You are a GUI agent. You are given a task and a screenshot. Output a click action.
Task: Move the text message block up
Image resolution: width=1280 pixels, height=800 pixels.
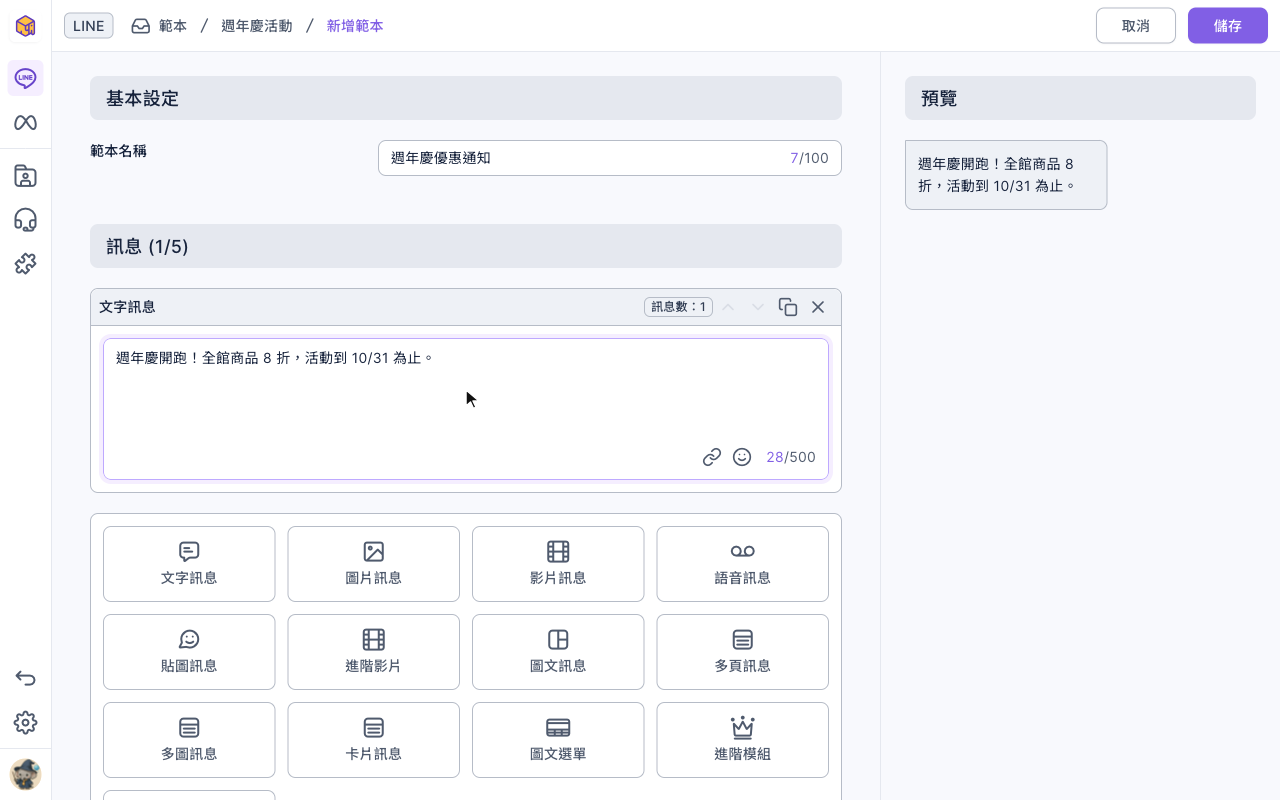pyautogui.click(x=728, y=307)
